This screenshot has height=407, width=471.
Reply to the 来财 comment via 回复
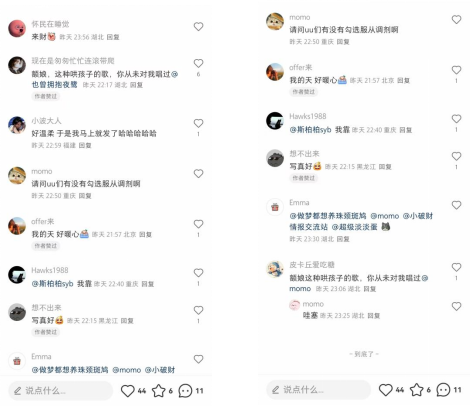tap(113, 37)
